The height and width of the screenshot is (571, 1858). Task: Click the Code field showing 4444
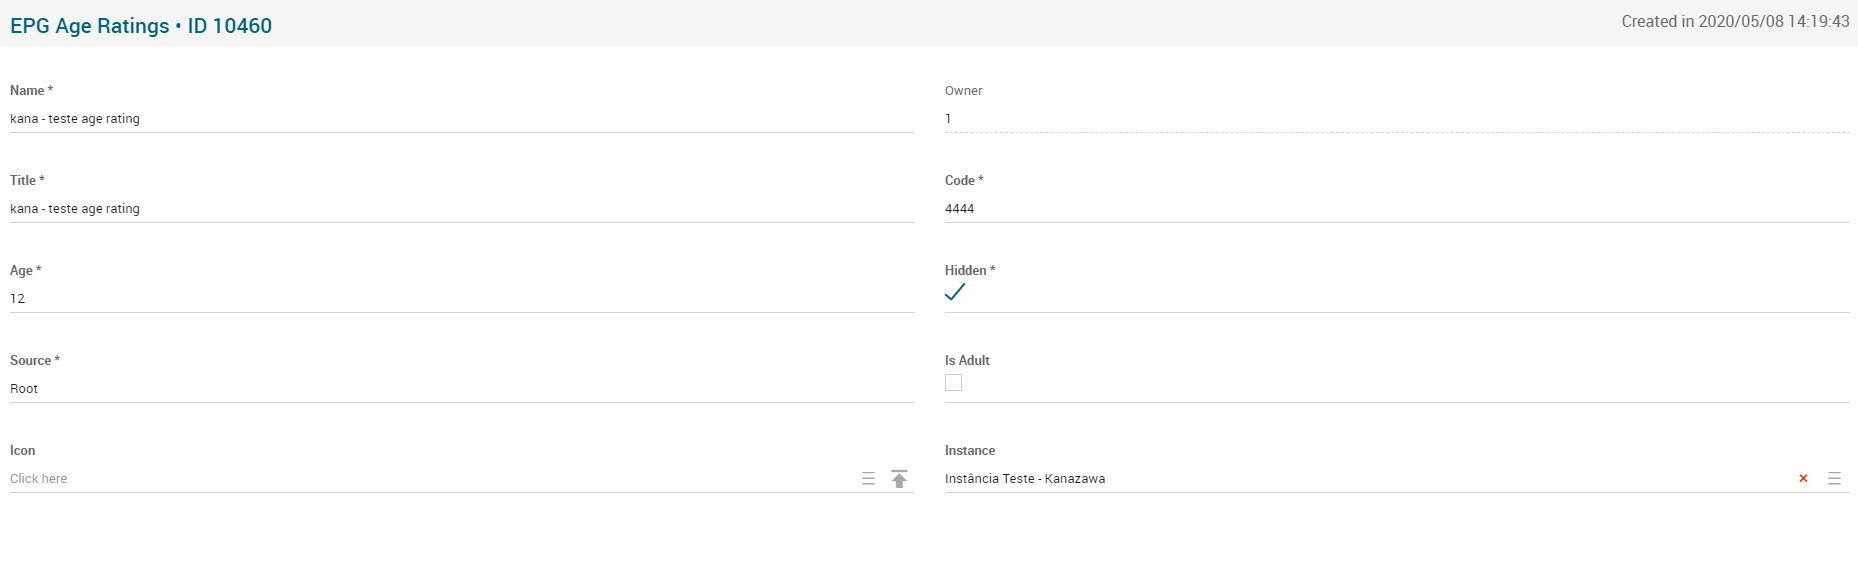point(1395,209)
